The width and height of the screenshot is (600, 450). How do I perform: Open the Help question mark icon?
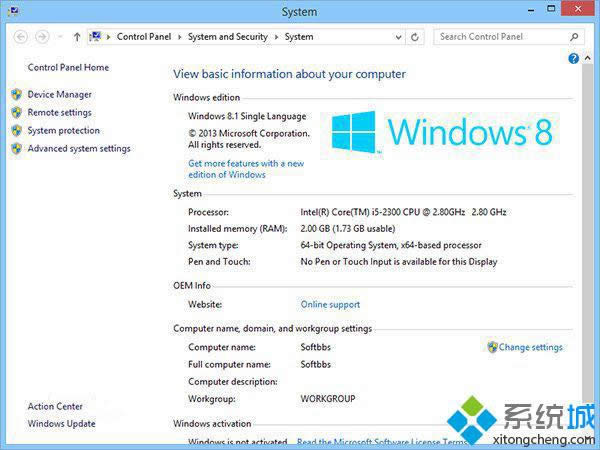pos(573,59)
